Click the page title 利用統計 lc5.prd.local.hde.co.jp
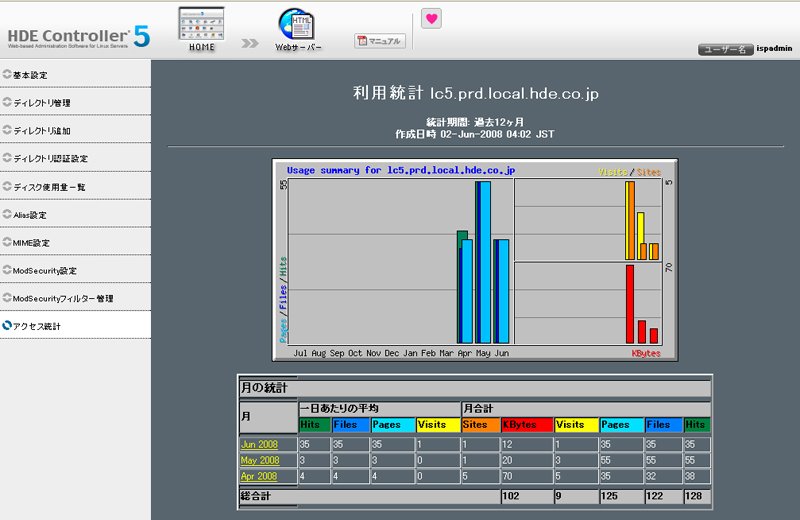Screen dimensions: 800x520 pyautogui.click(x=476, y=93)
